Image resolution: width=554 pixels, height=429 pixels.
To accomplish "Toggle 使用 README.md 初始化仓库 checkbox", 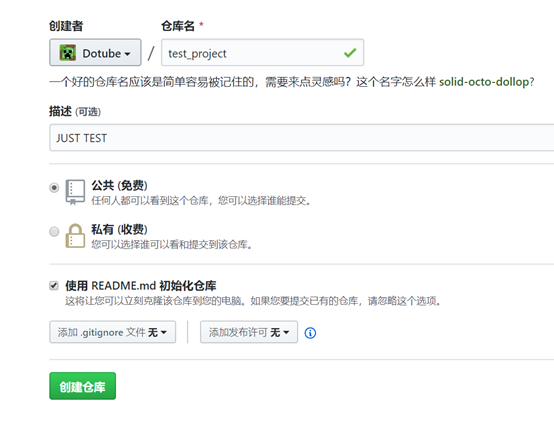I will pos(54,286).
